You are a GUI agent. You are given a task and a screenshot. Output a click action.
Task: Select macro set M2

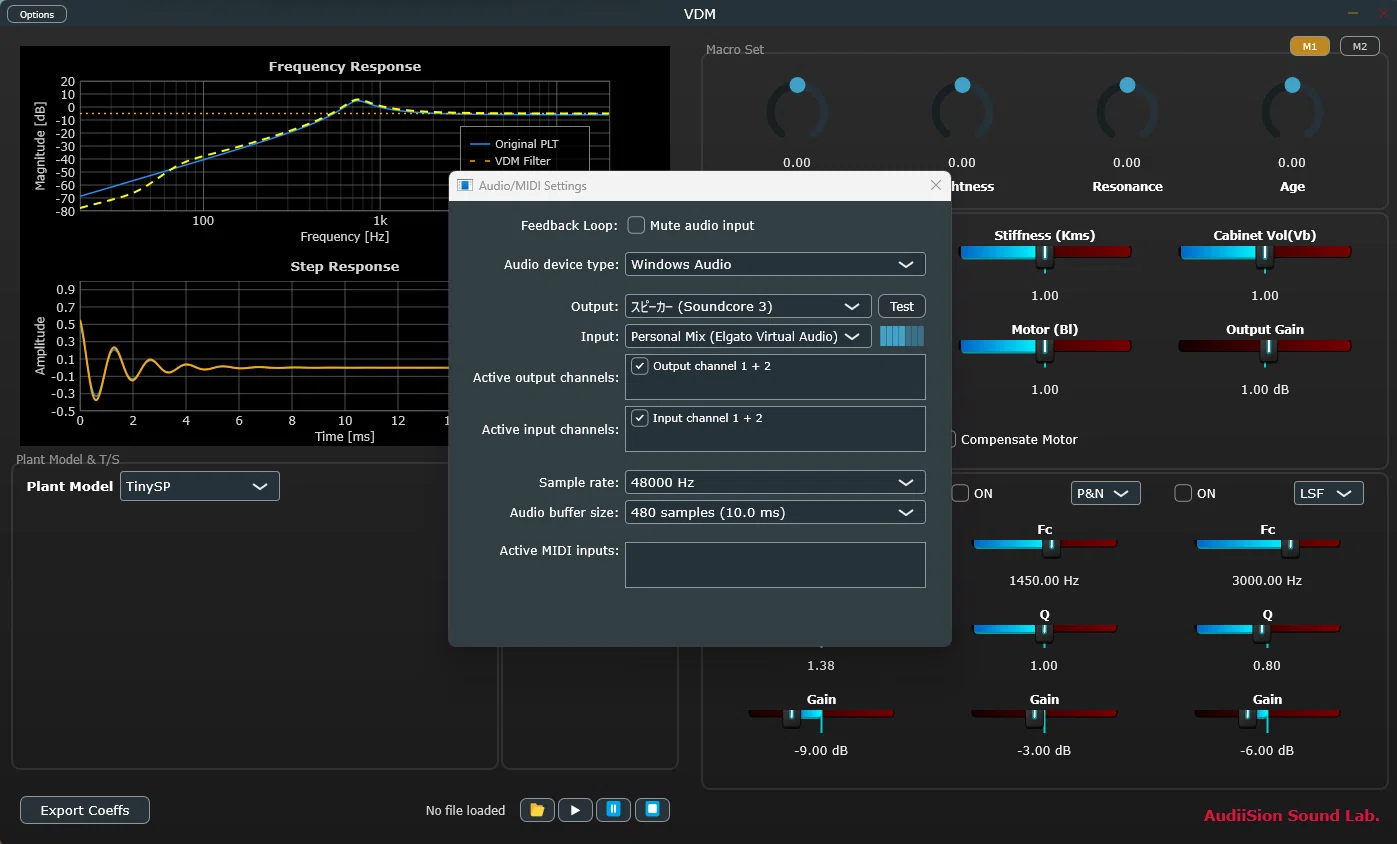click(x=1359, y=46)
